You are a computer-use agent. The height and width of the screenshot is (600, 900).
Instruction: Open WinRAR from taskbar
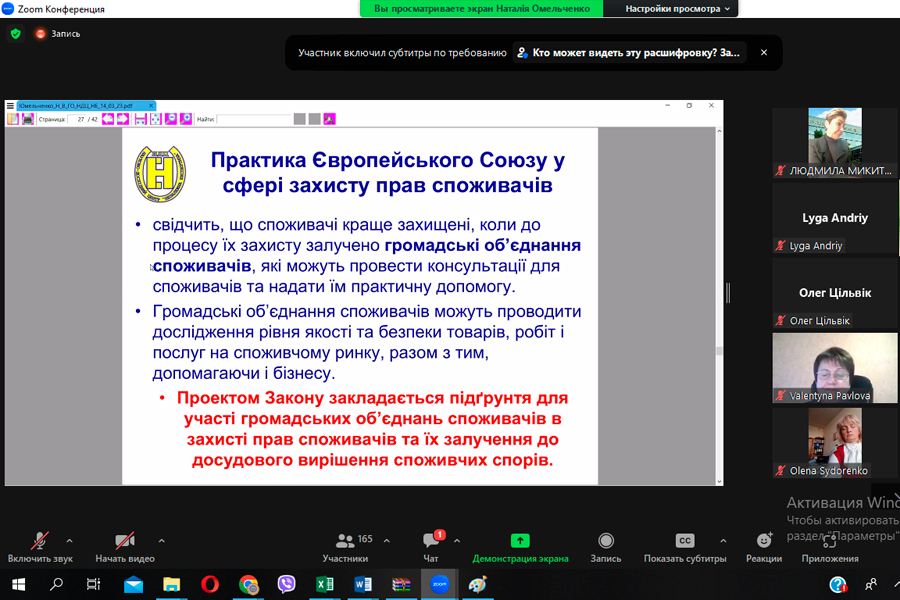[x=401, y=584]
